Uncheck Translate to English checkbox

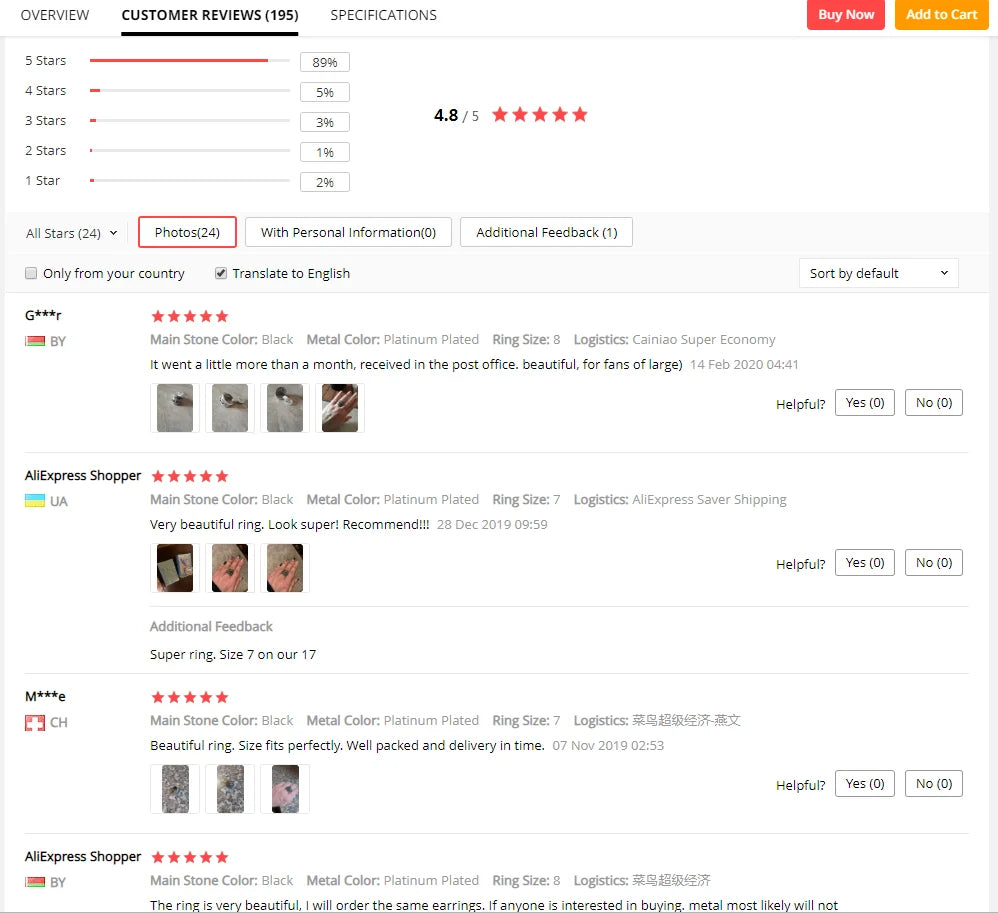(x=221, y=273)
